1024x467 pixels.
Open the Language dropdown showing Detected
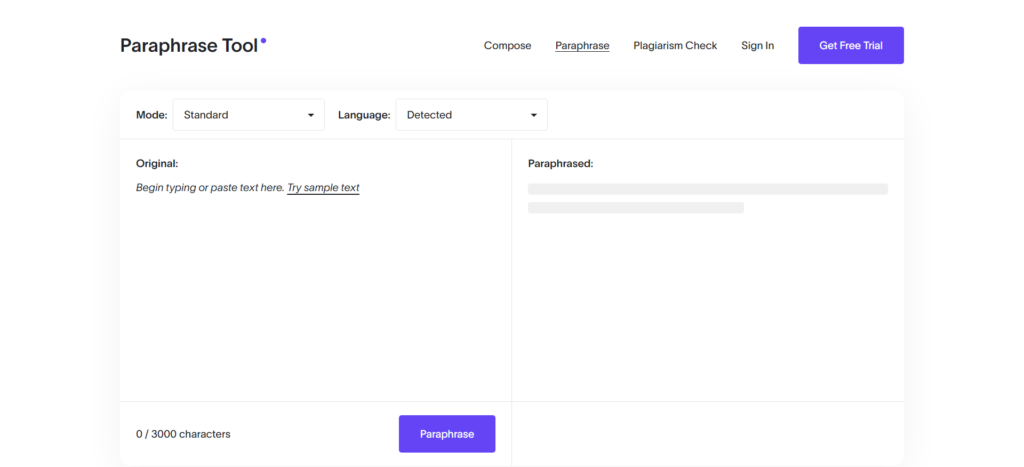[462, 115]
